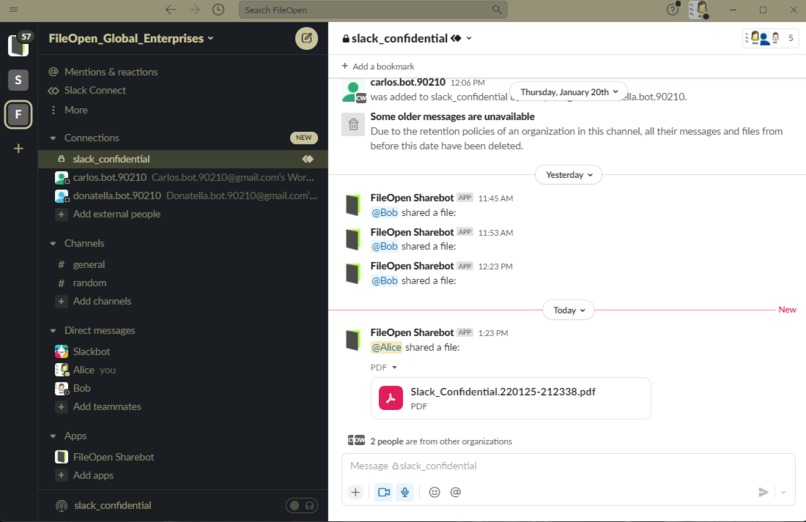This screenshot has height=522, width=806.
Task: Add a new workspace plus icon
Action: (19, 148)
